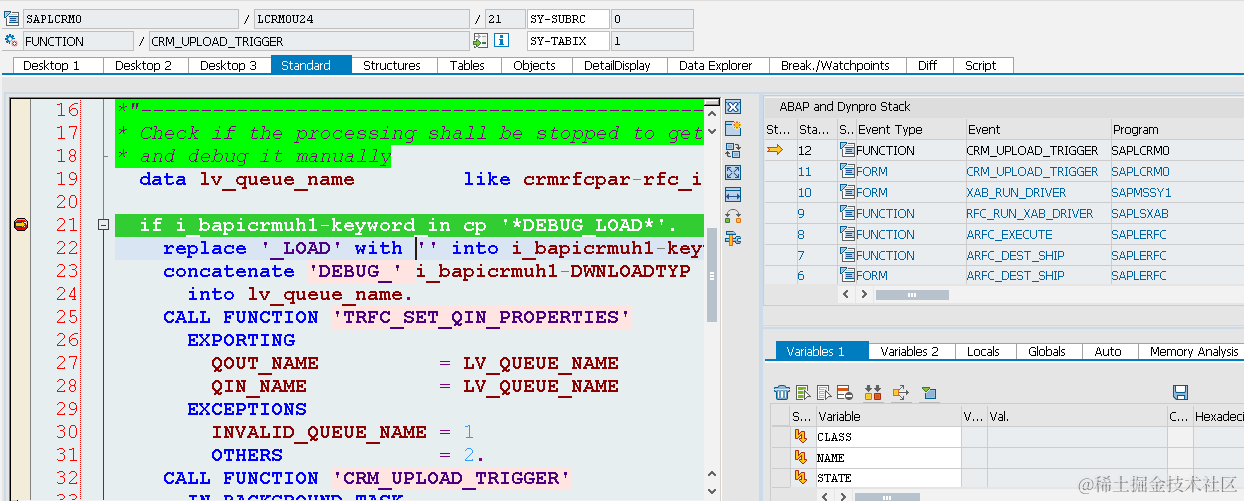Click the gear icon left of FUNCTION field

click(12, 41)
